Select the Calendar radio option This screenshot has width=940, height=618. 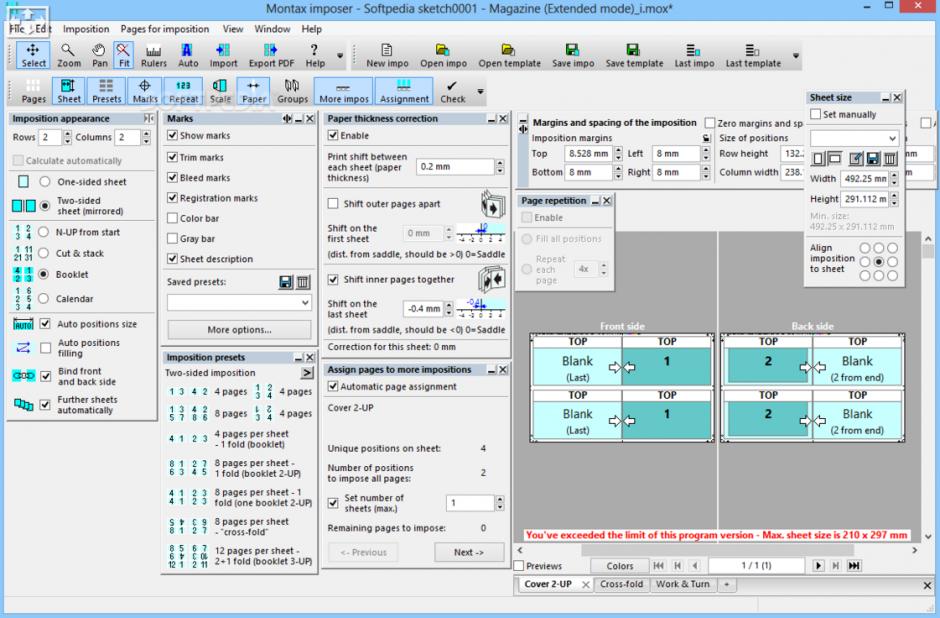[x=44, y=299]
